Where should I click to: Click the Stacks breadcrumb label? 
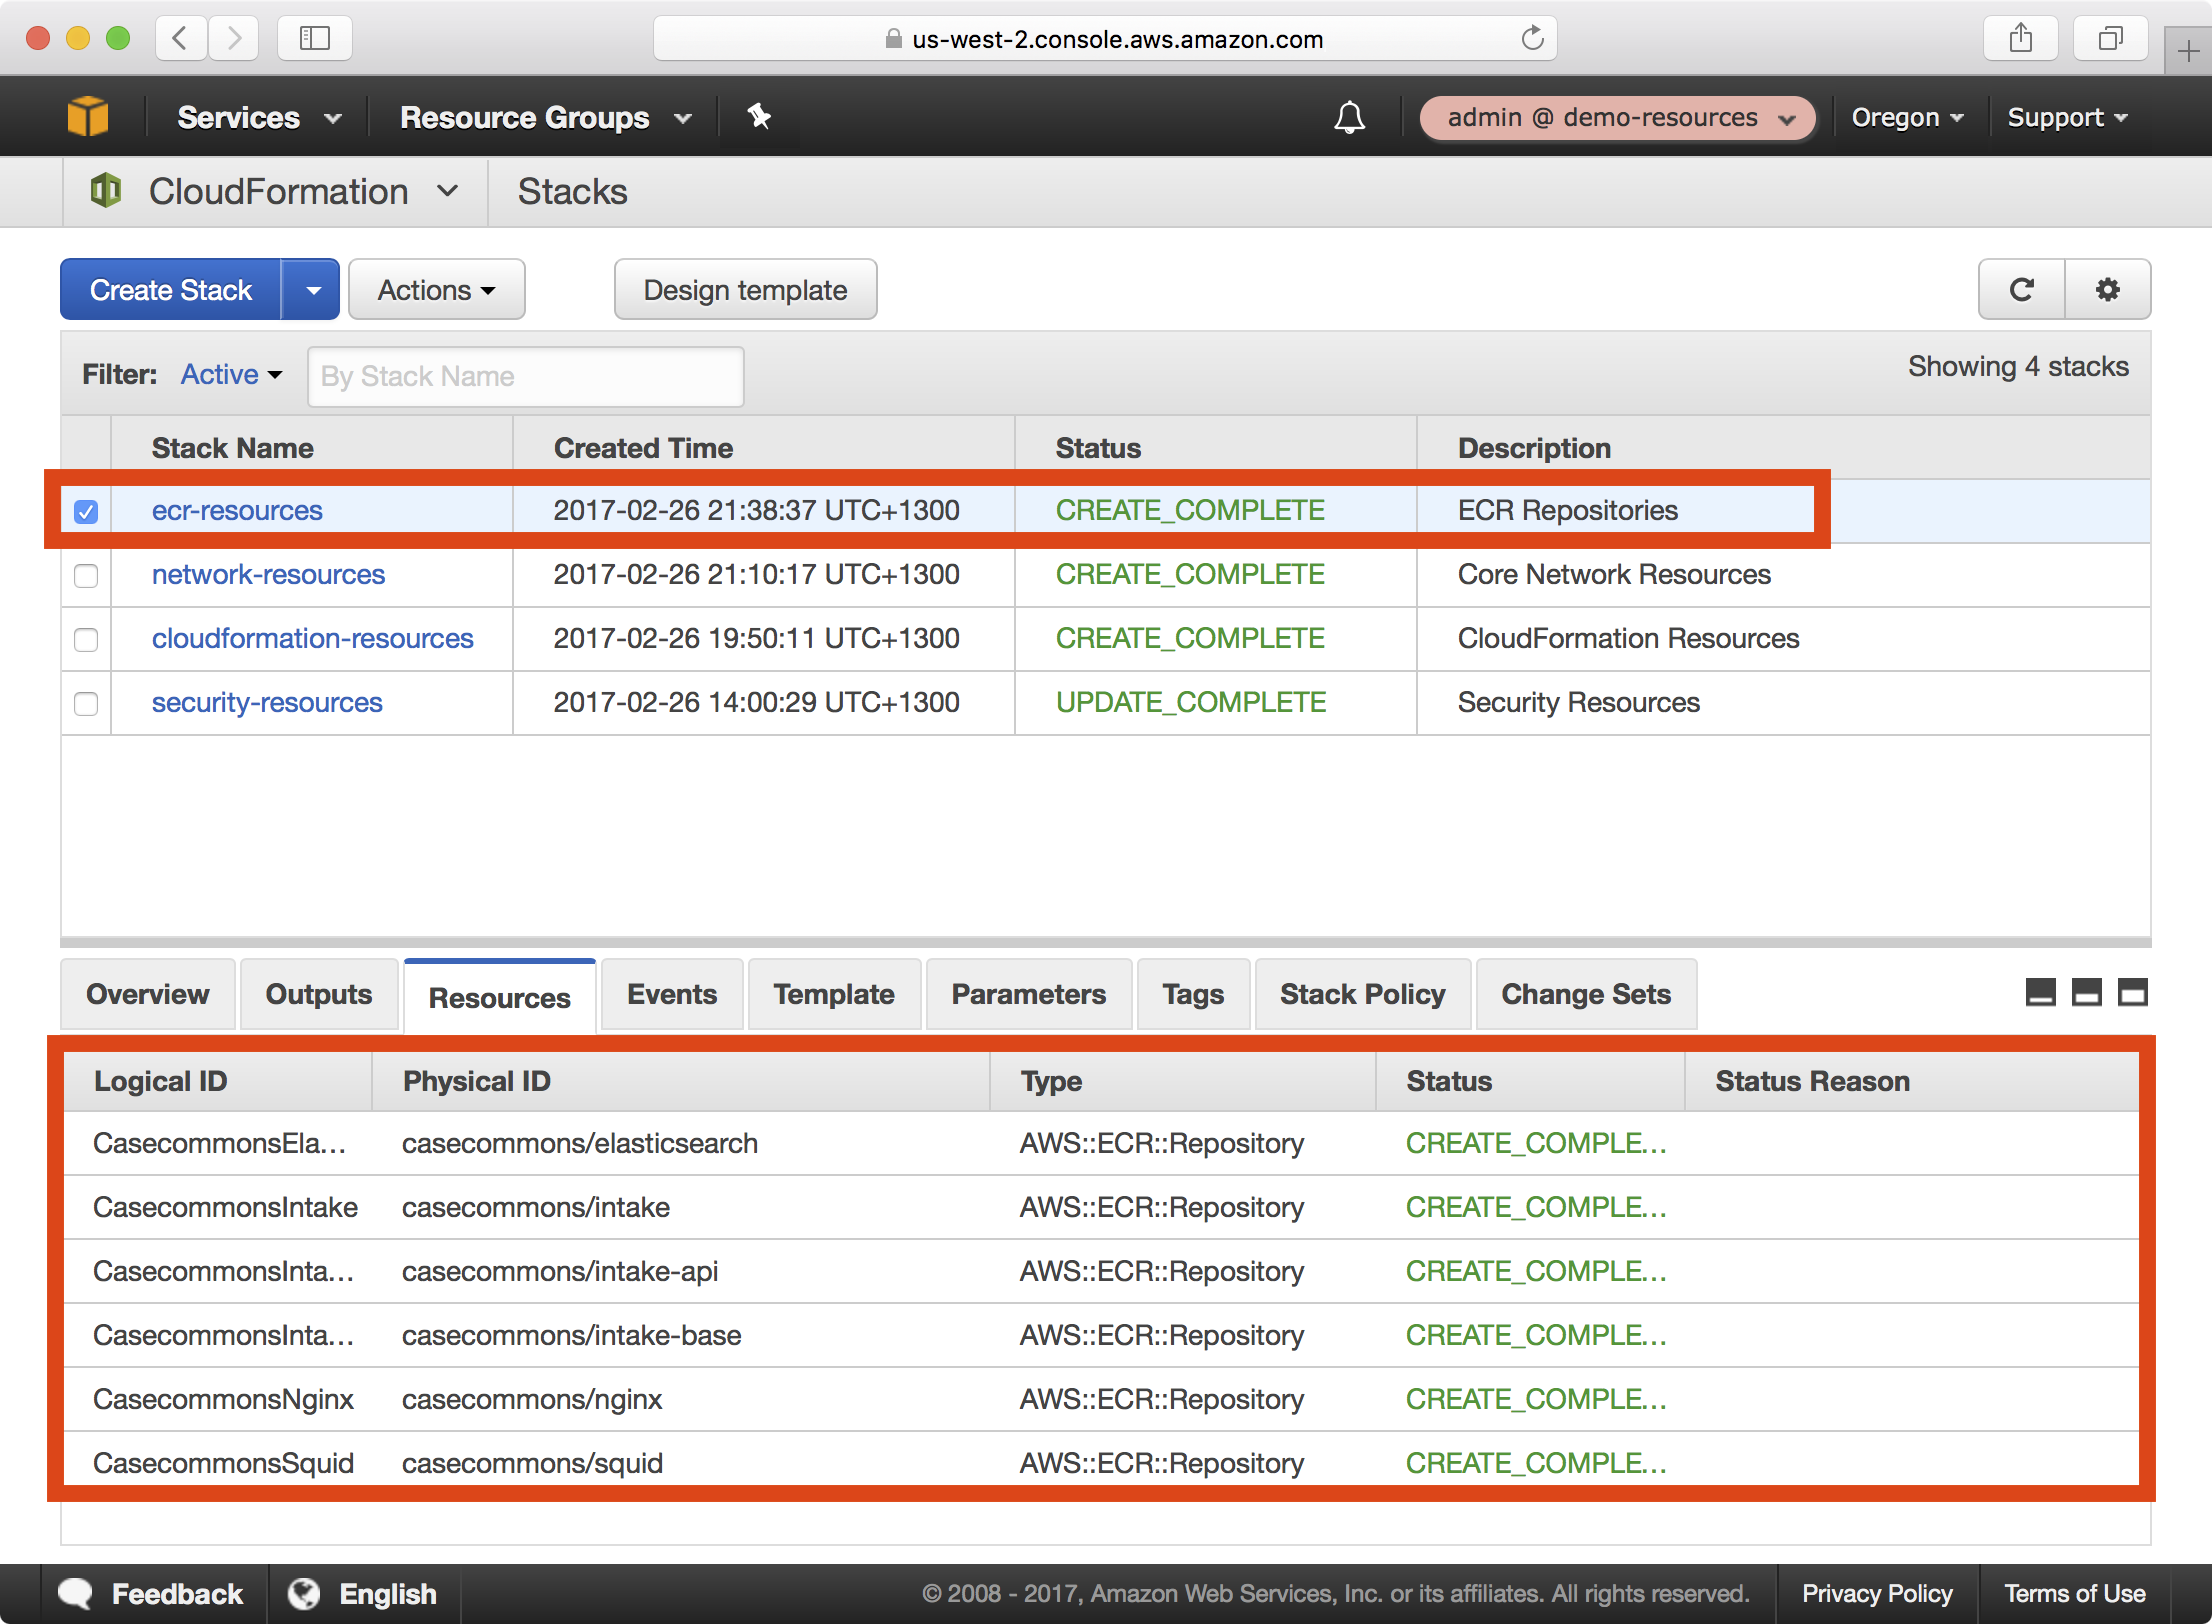(x=572, y=191)
